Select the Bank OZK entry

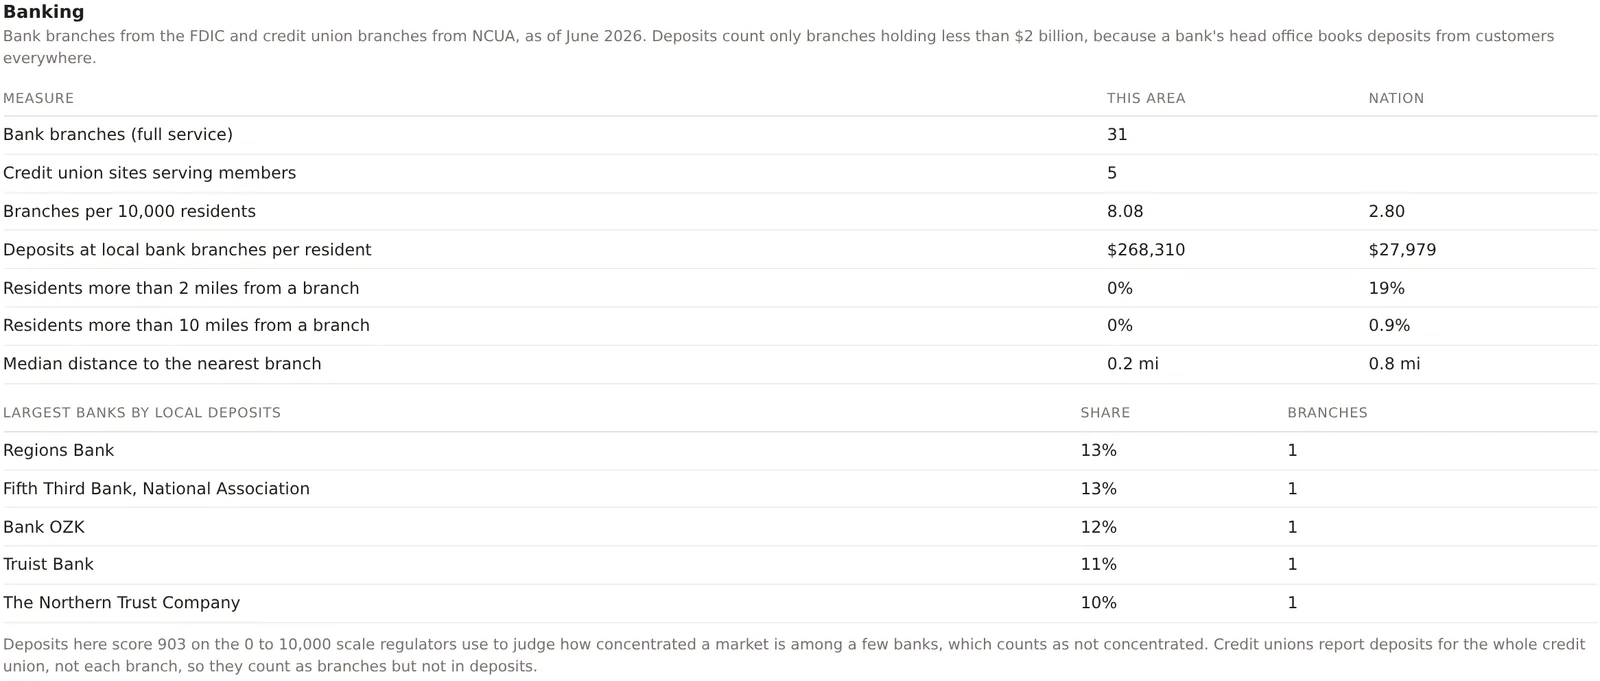[800, 527]
